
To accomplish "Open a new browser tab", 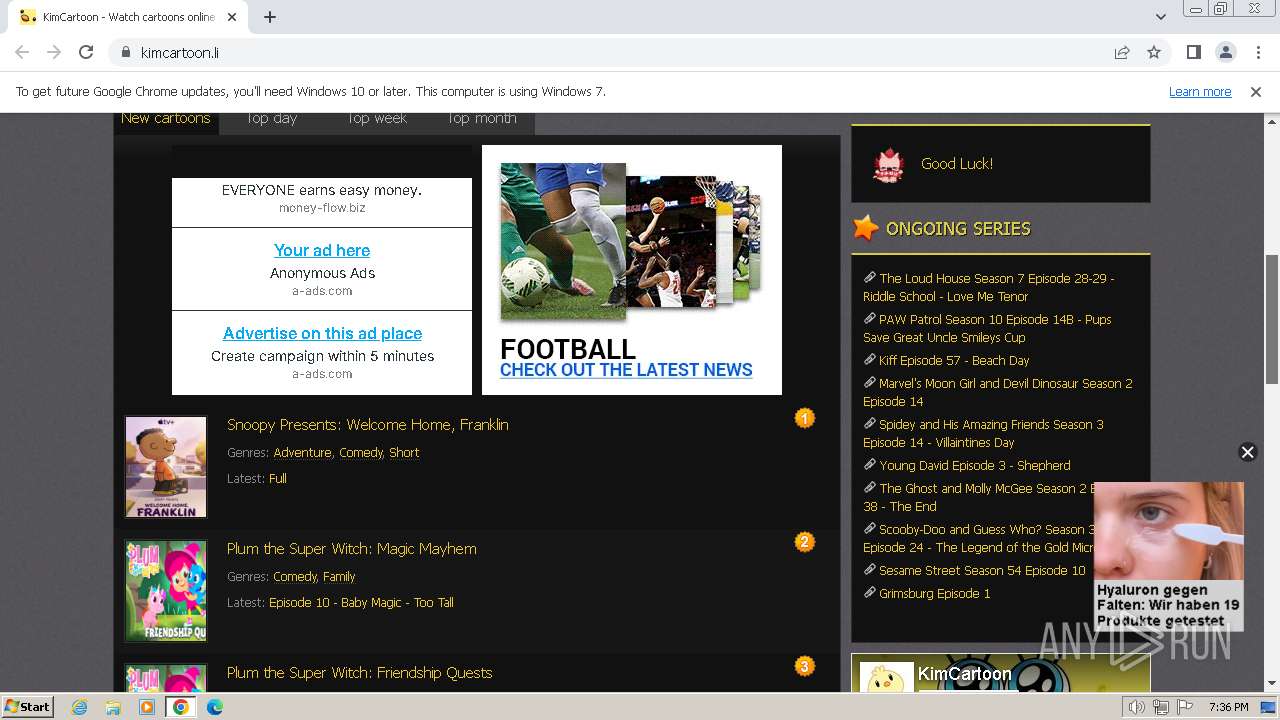I will click(x=270, y=17).
